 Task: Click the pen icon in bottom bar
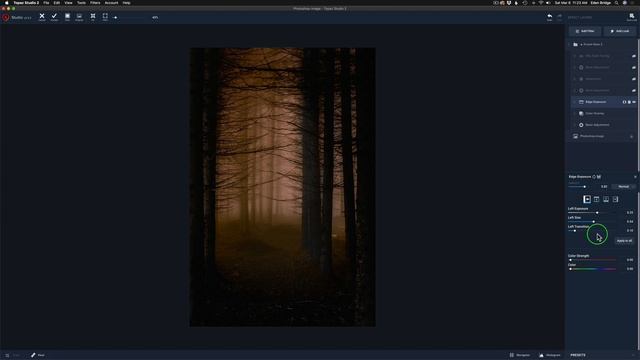point(33,355)
